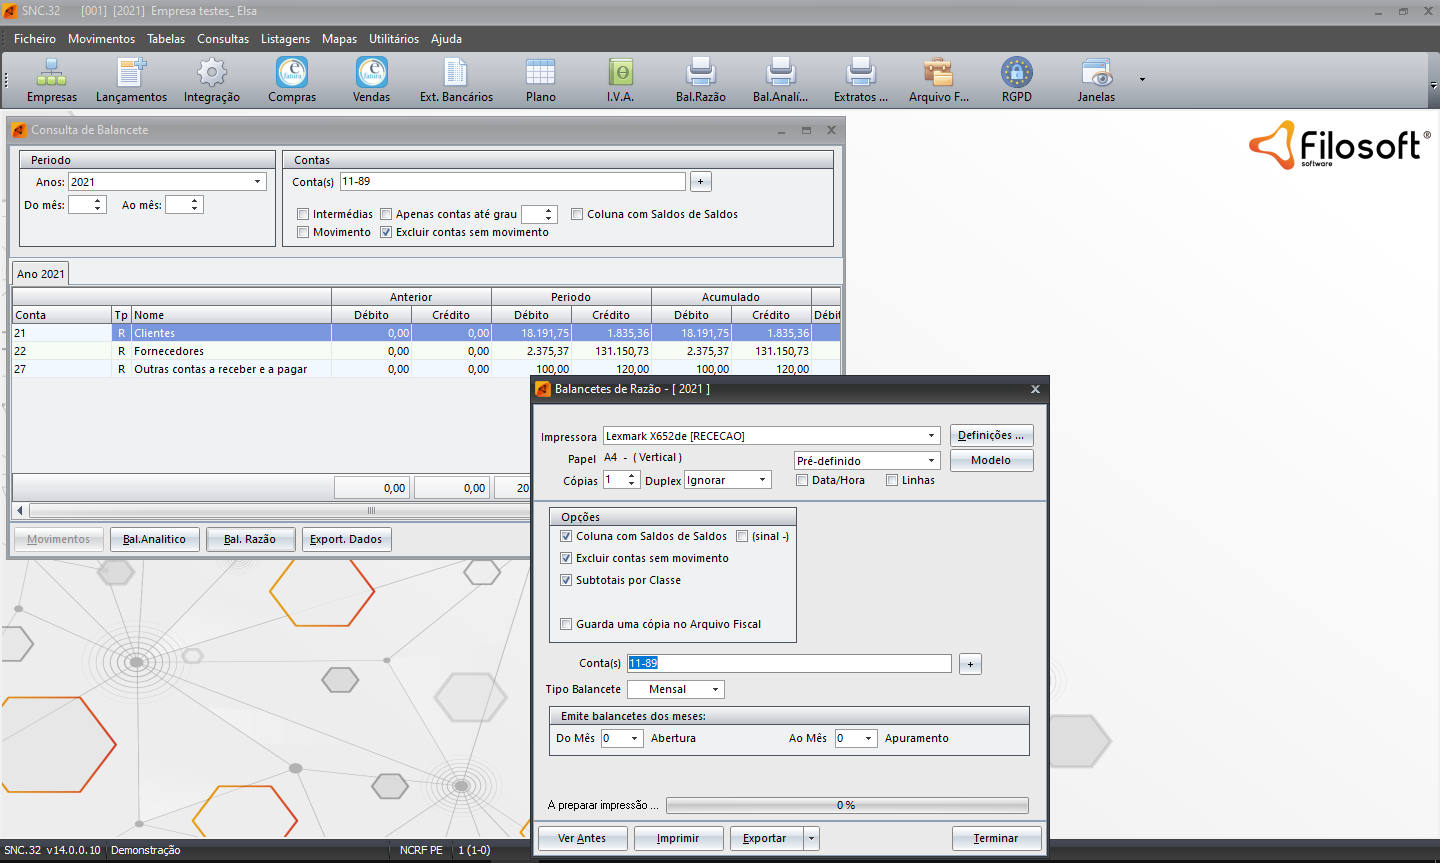This screenshot has width=1440, height=863.
Task: Expand the Impressora printer dropdown
Action: click(931, 436)
